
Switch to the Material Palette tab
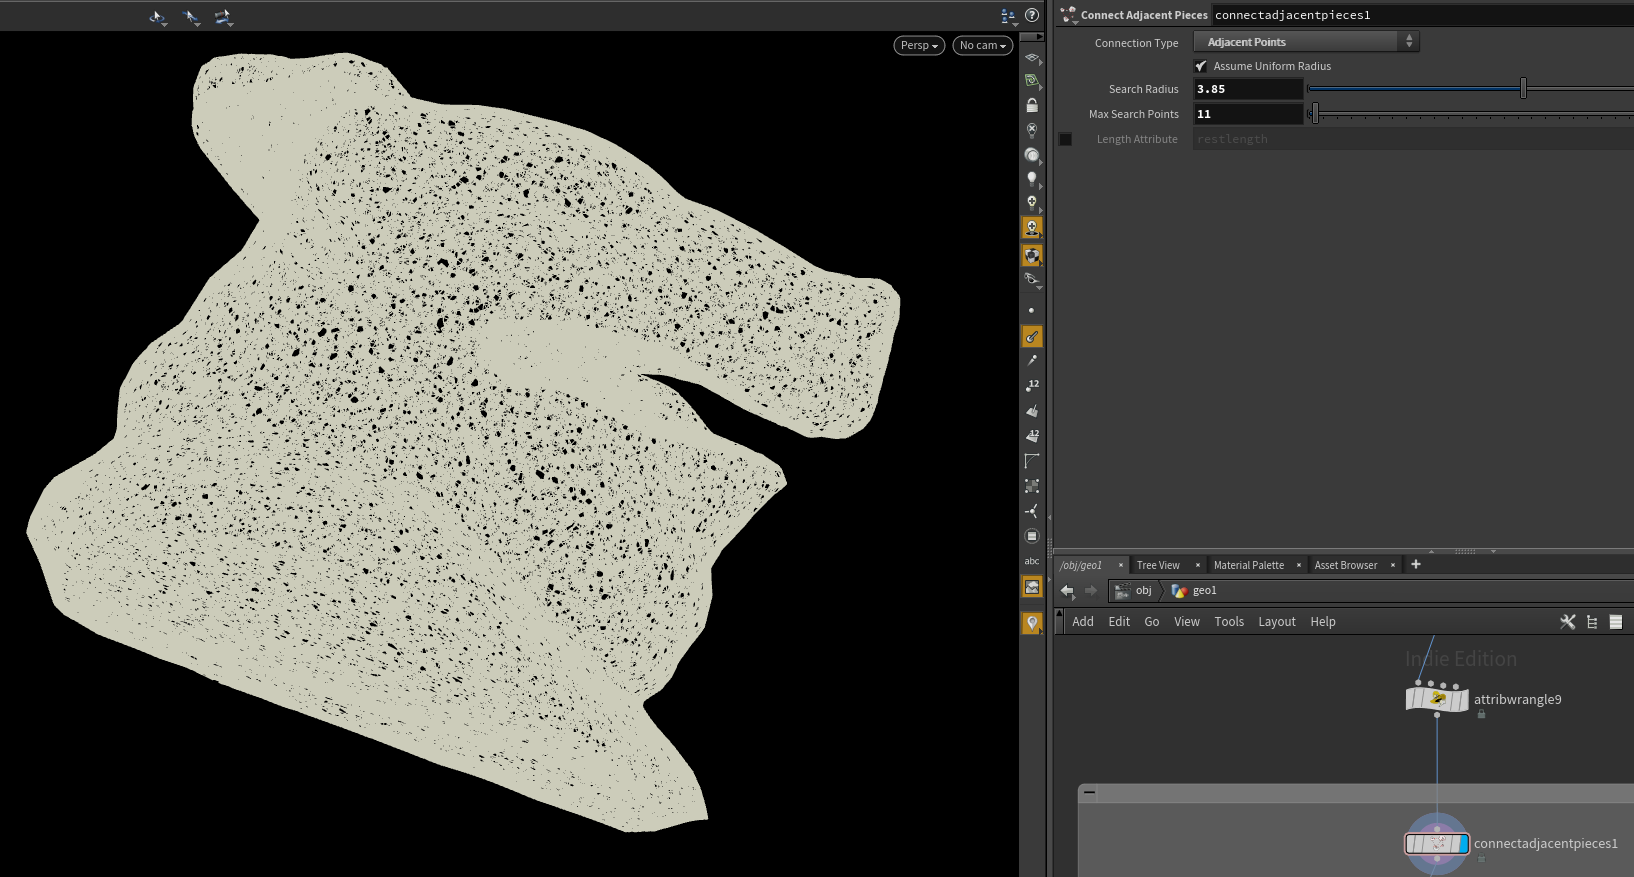1248,565
